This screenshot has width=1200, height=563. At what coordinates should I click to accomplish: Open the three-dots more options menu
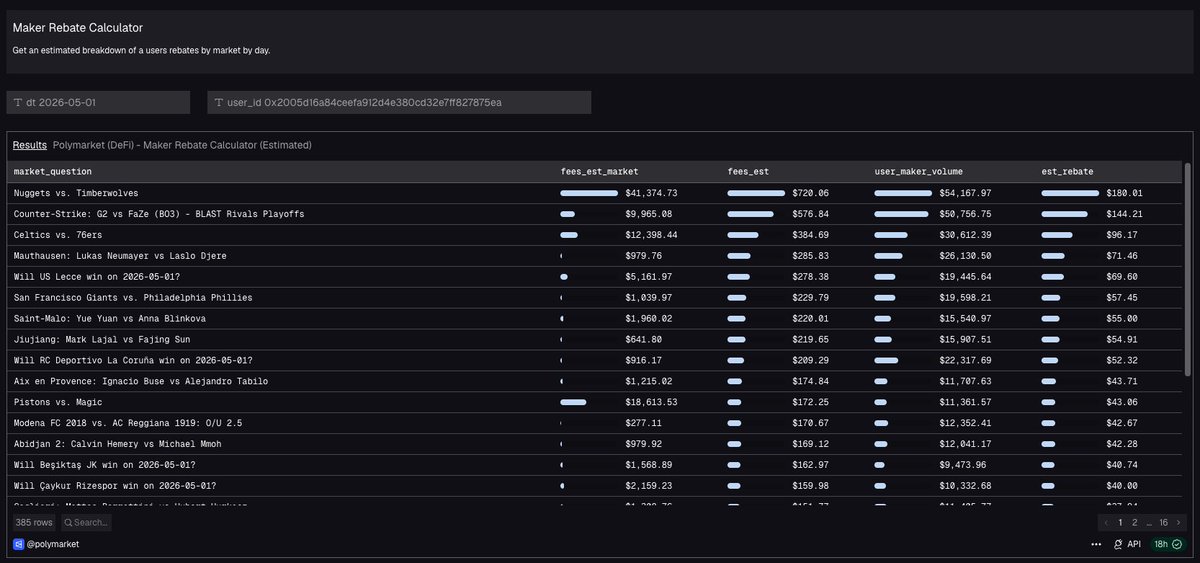(1097, 544)
